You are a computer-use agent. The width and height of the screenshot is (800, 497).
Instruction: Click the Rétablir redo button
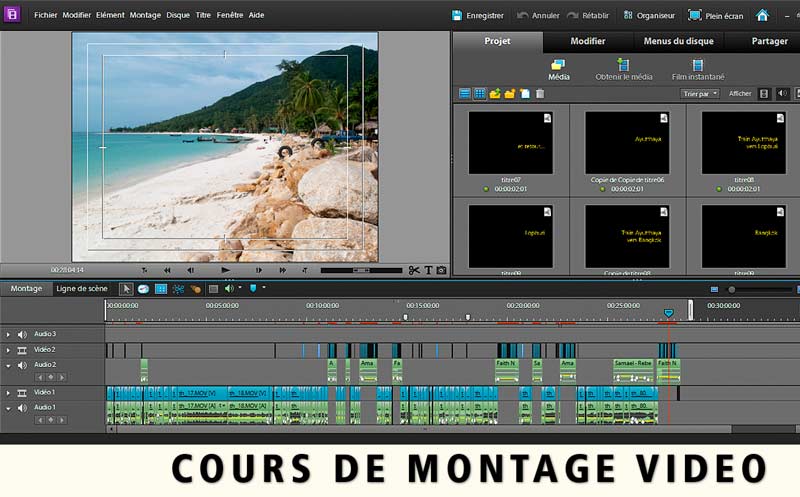[x=588, y=15]
